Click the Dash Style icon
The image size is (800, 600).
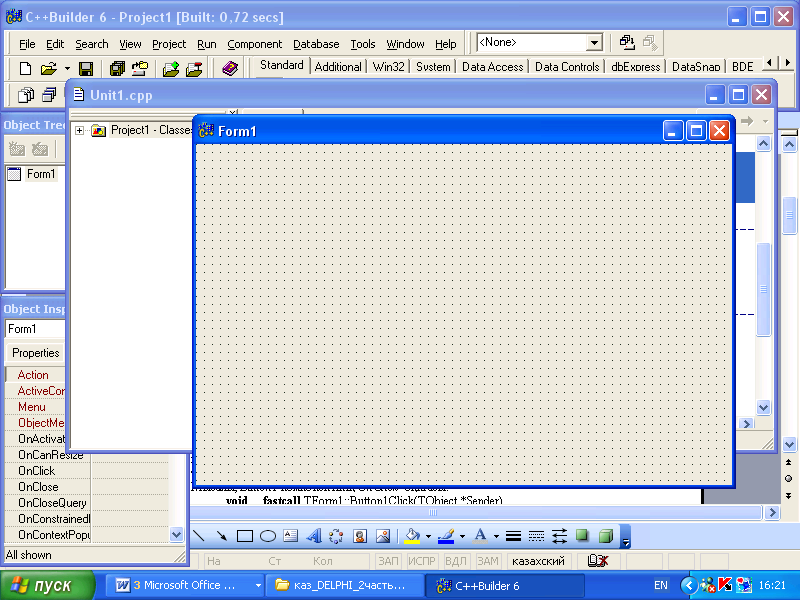536,536
